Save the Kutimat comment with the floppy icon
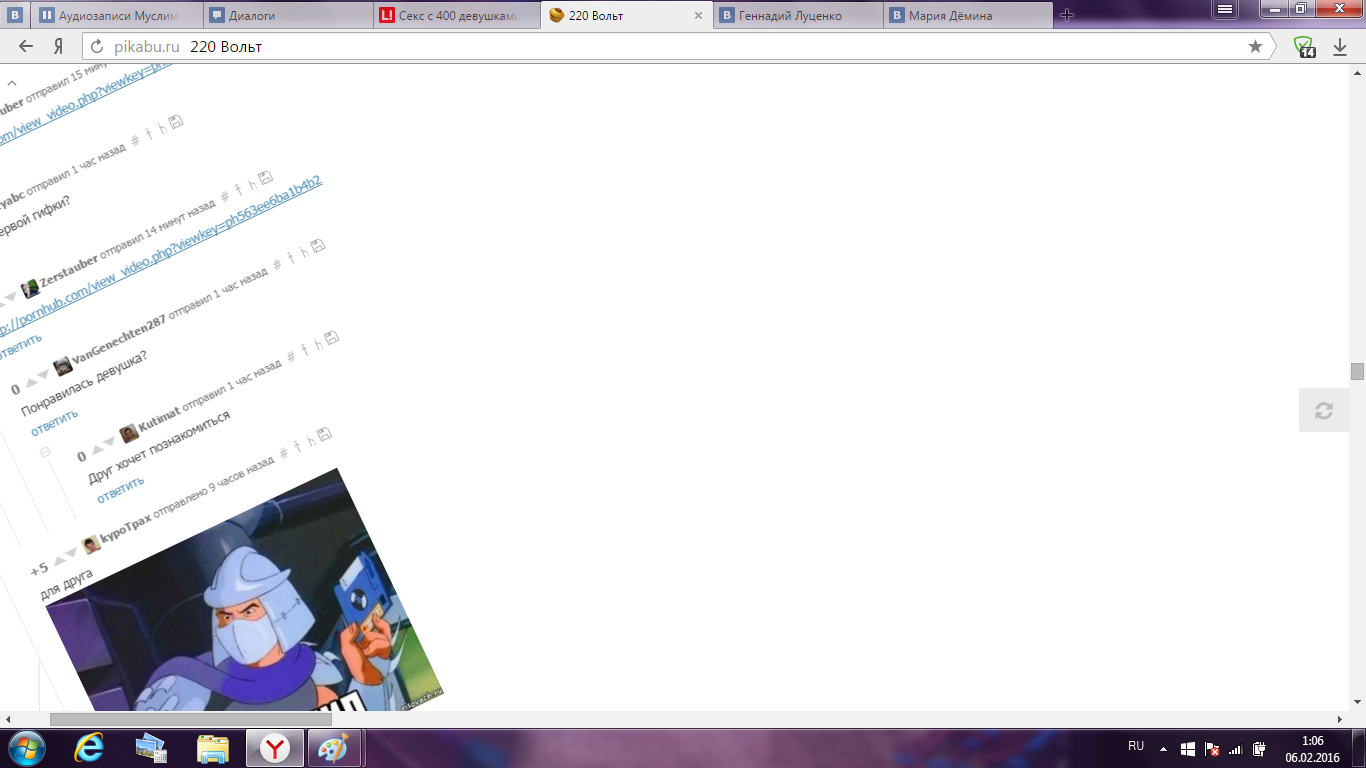Screen dimensions: 1366x768 (331, 340)
